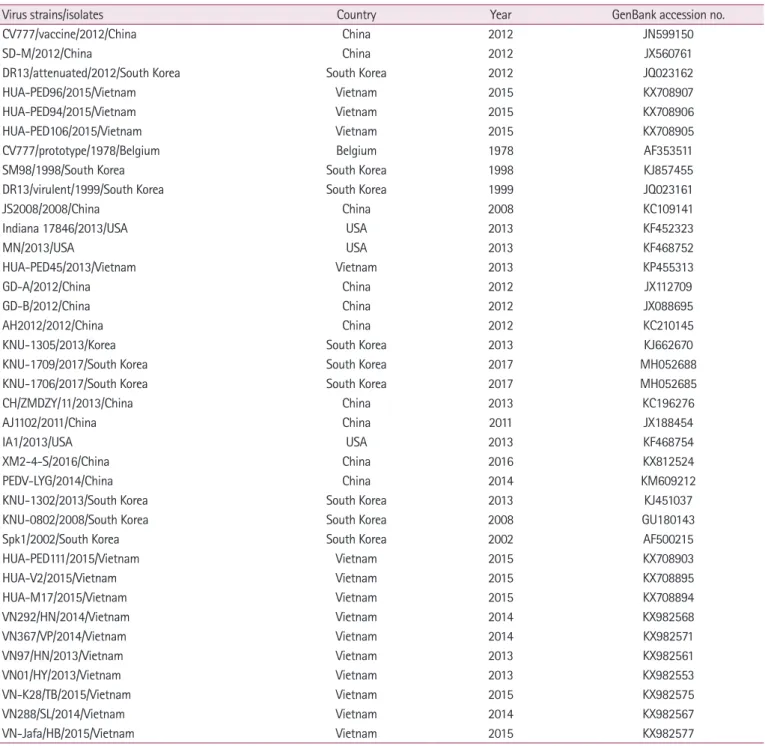Image resolution: width=765 pixels, height=746 pixels.
Task: Select strain AJ1102/2011/China
Action: tap(49, 423)
